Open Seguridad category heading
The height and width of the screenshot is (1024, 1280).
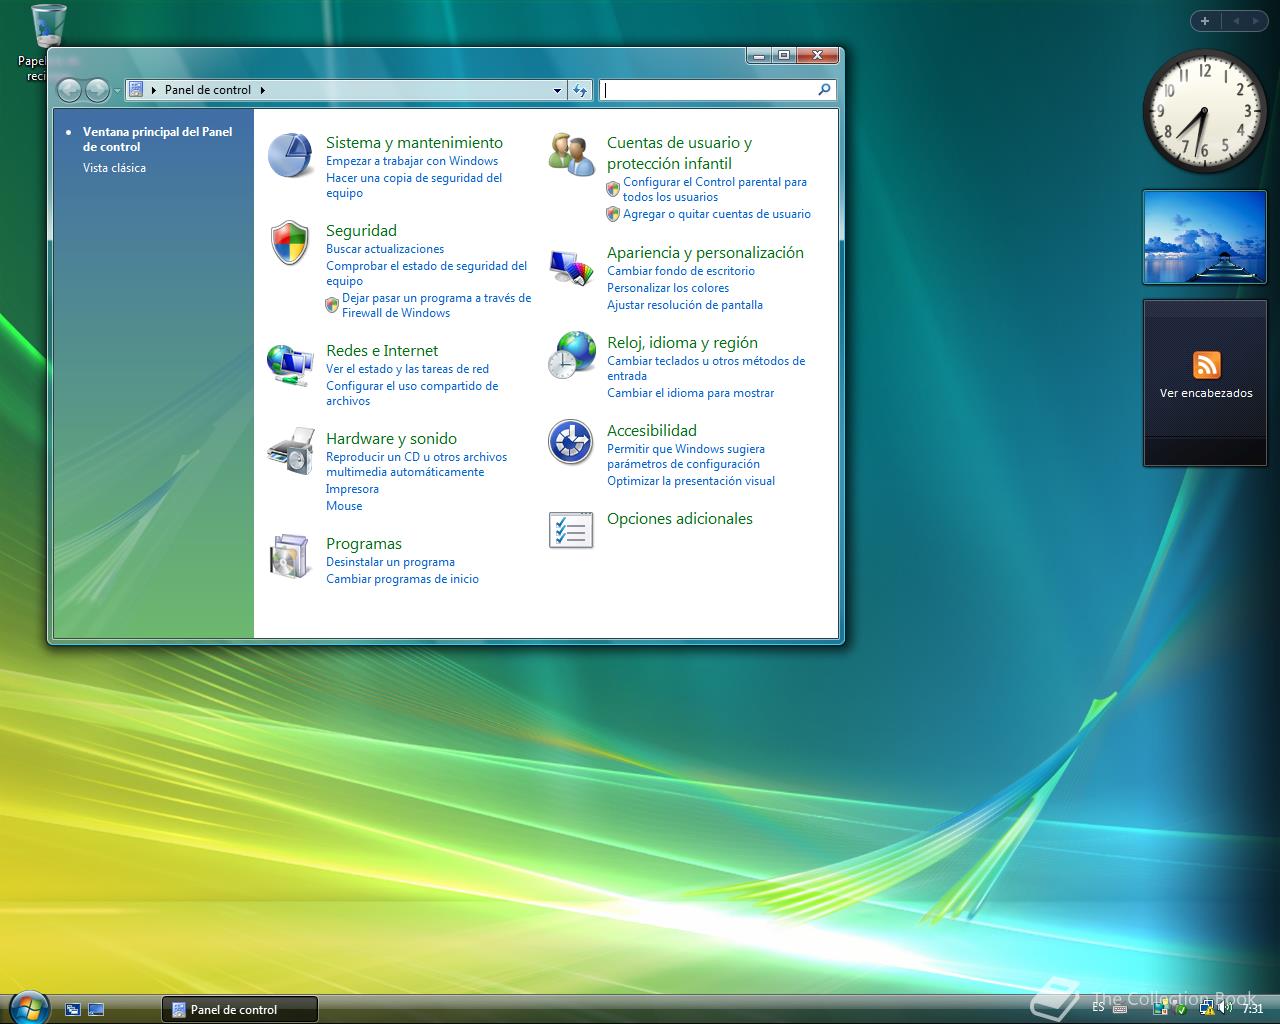(x=361, y=231)
